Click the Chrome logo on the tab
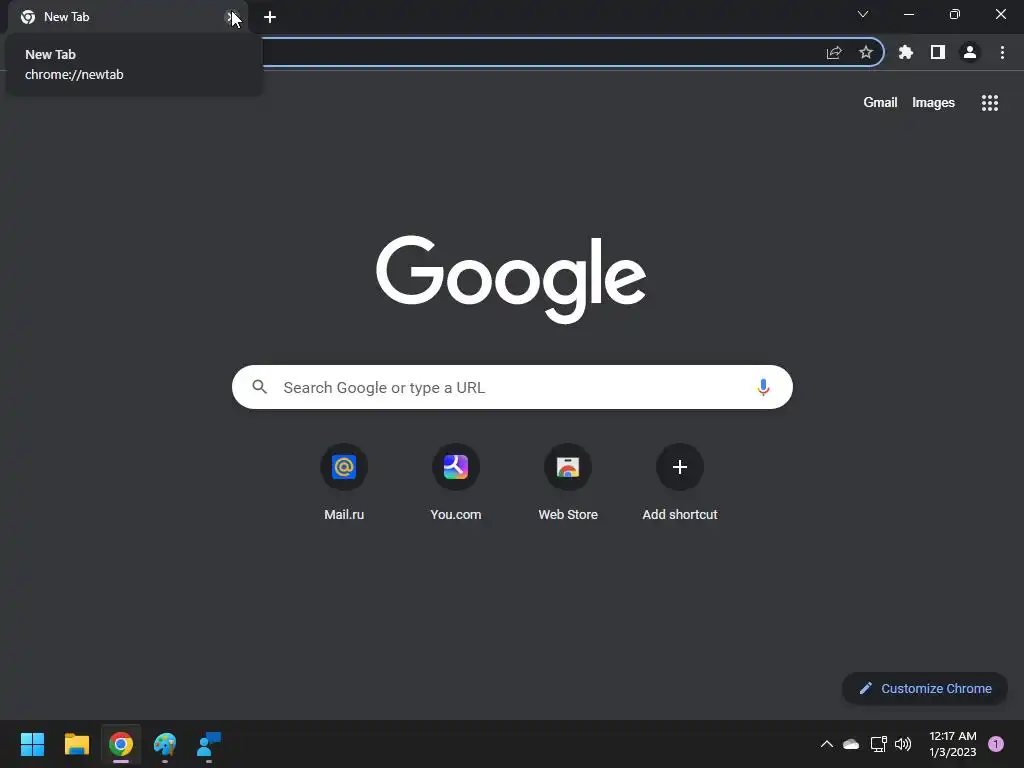The height and width of the screenshot is (768, 1024). click(28, 17)
